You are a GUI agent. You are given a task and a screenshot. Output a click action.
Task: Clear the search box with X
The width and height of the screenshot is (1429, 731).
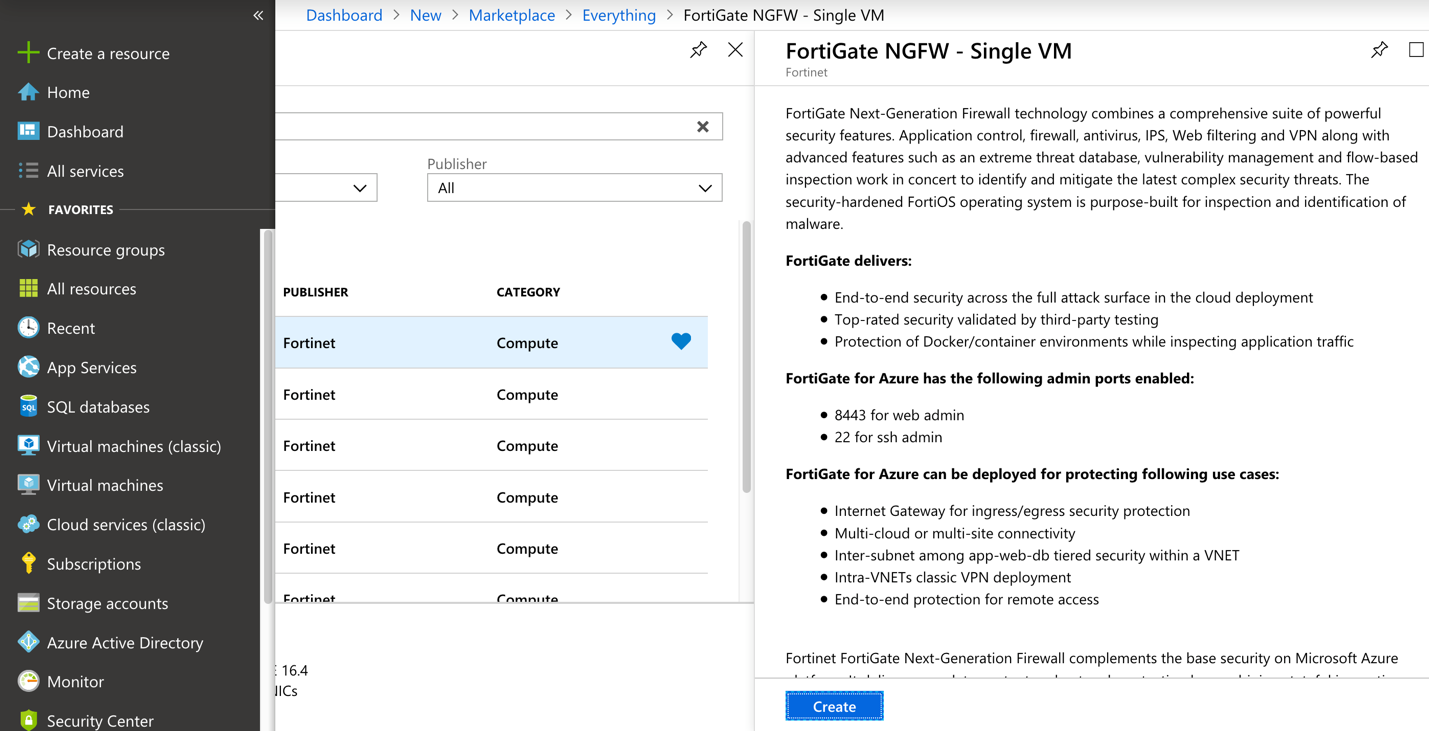tap(703, 127)
